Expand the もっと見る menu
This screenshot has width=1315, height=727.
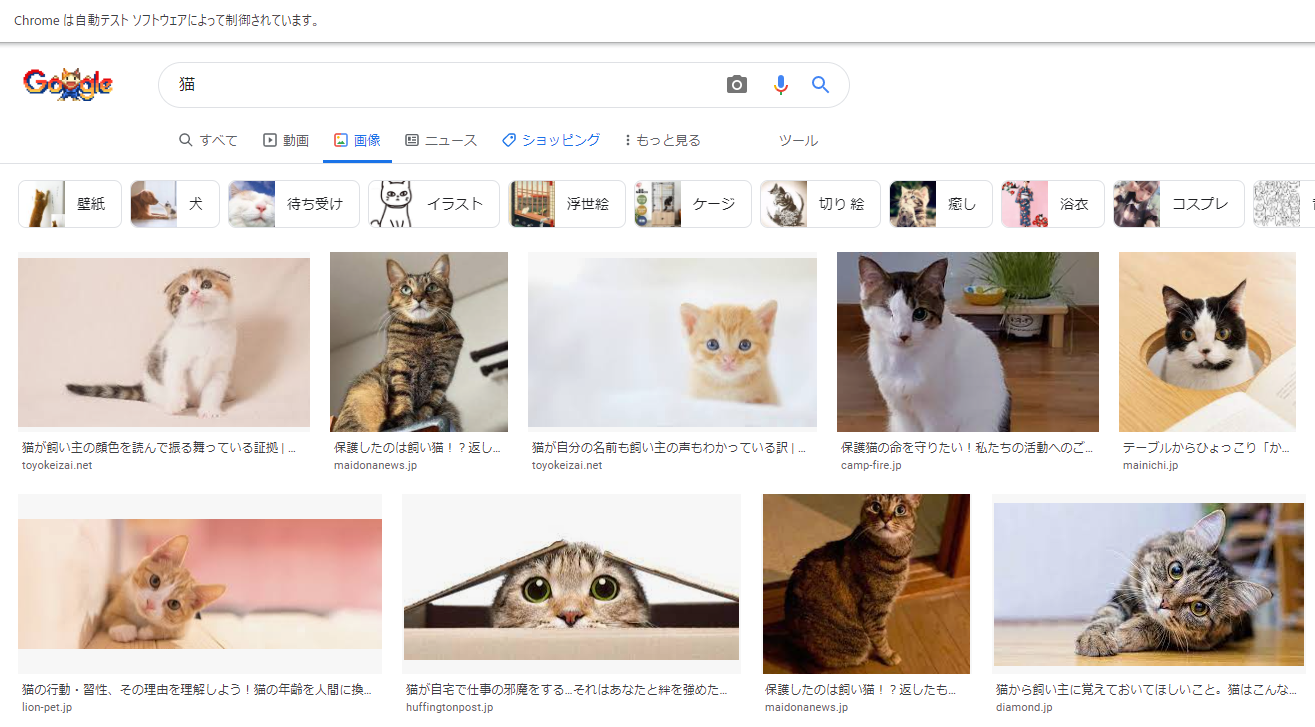[662, 140]
